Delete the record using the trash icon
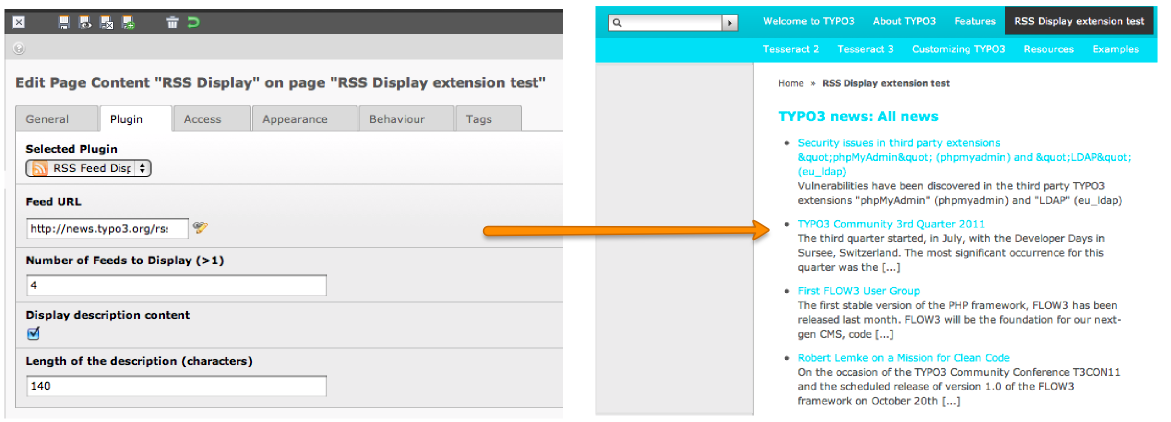 pos(172,22)
